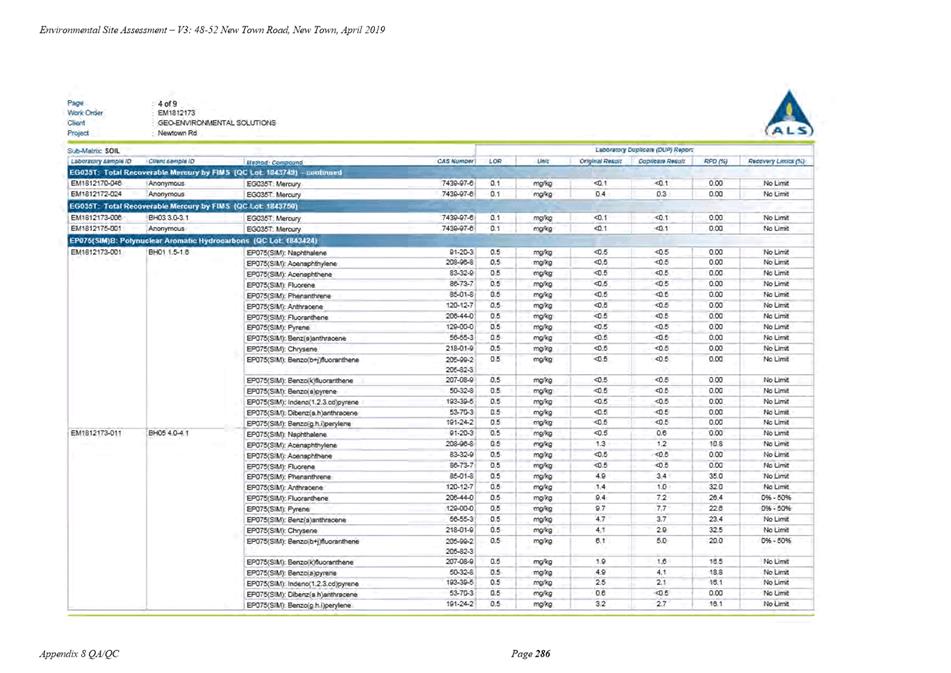Click client sample ID BH03 3.0-3.1

[169, 218]
